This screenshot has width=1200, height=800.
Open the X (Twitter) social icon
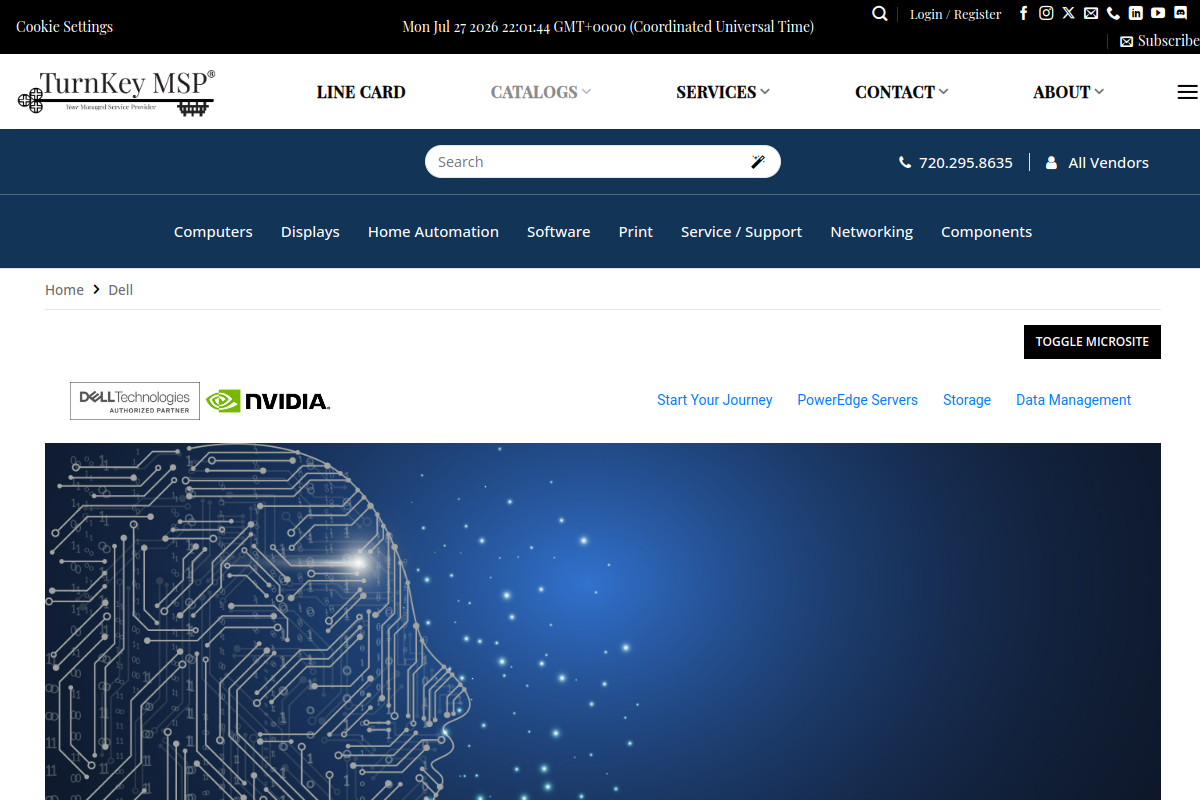coord(1069,13)
